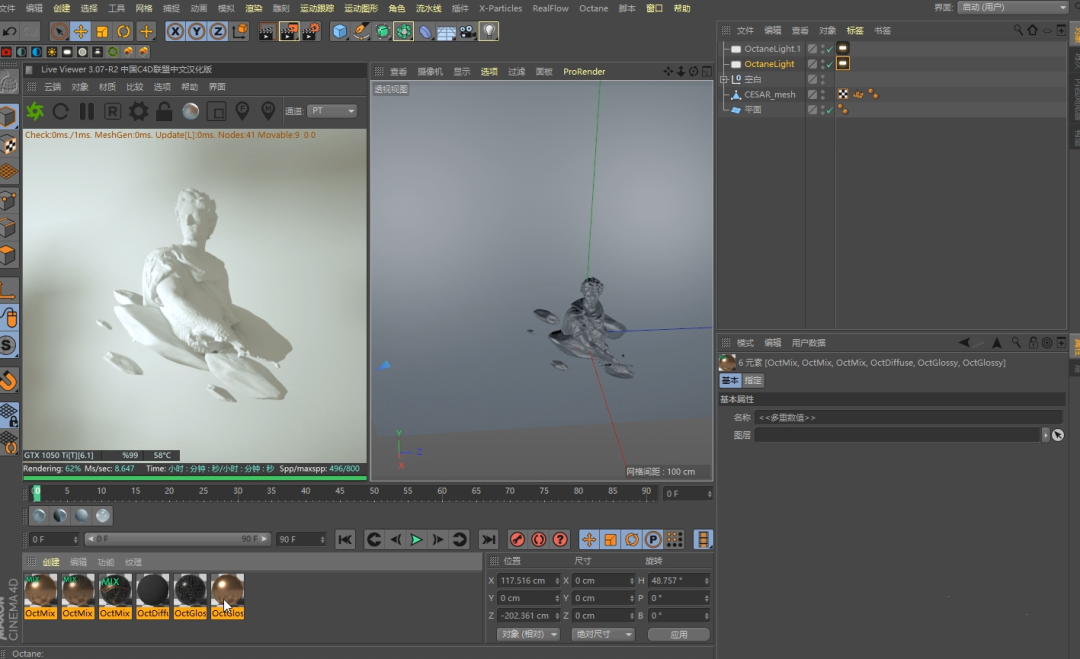Click the floor grid object icon

pos(446,31)
